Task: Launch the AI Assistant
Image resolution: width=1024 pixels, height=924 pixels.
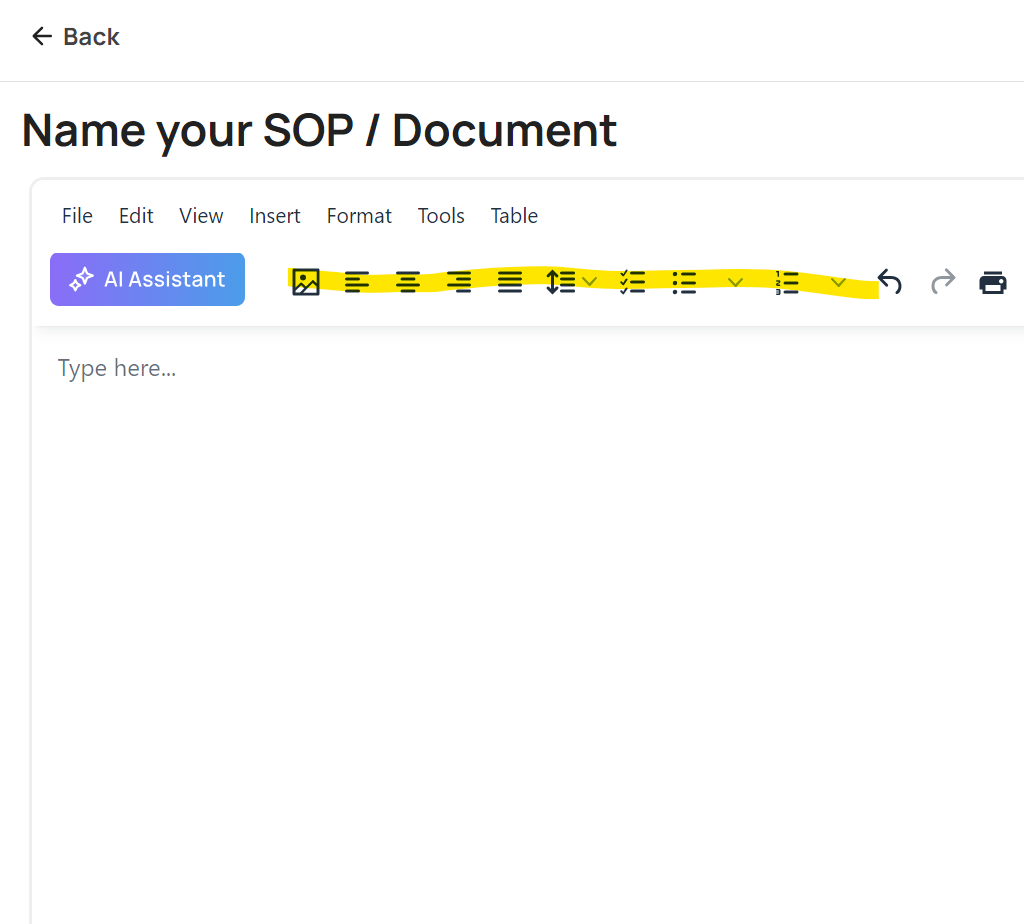Action: 148,279
